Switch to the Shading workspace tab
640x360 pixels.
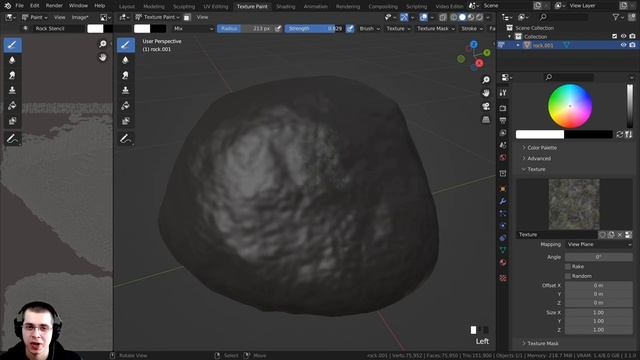pyautogui.click(x=285, y=7)
